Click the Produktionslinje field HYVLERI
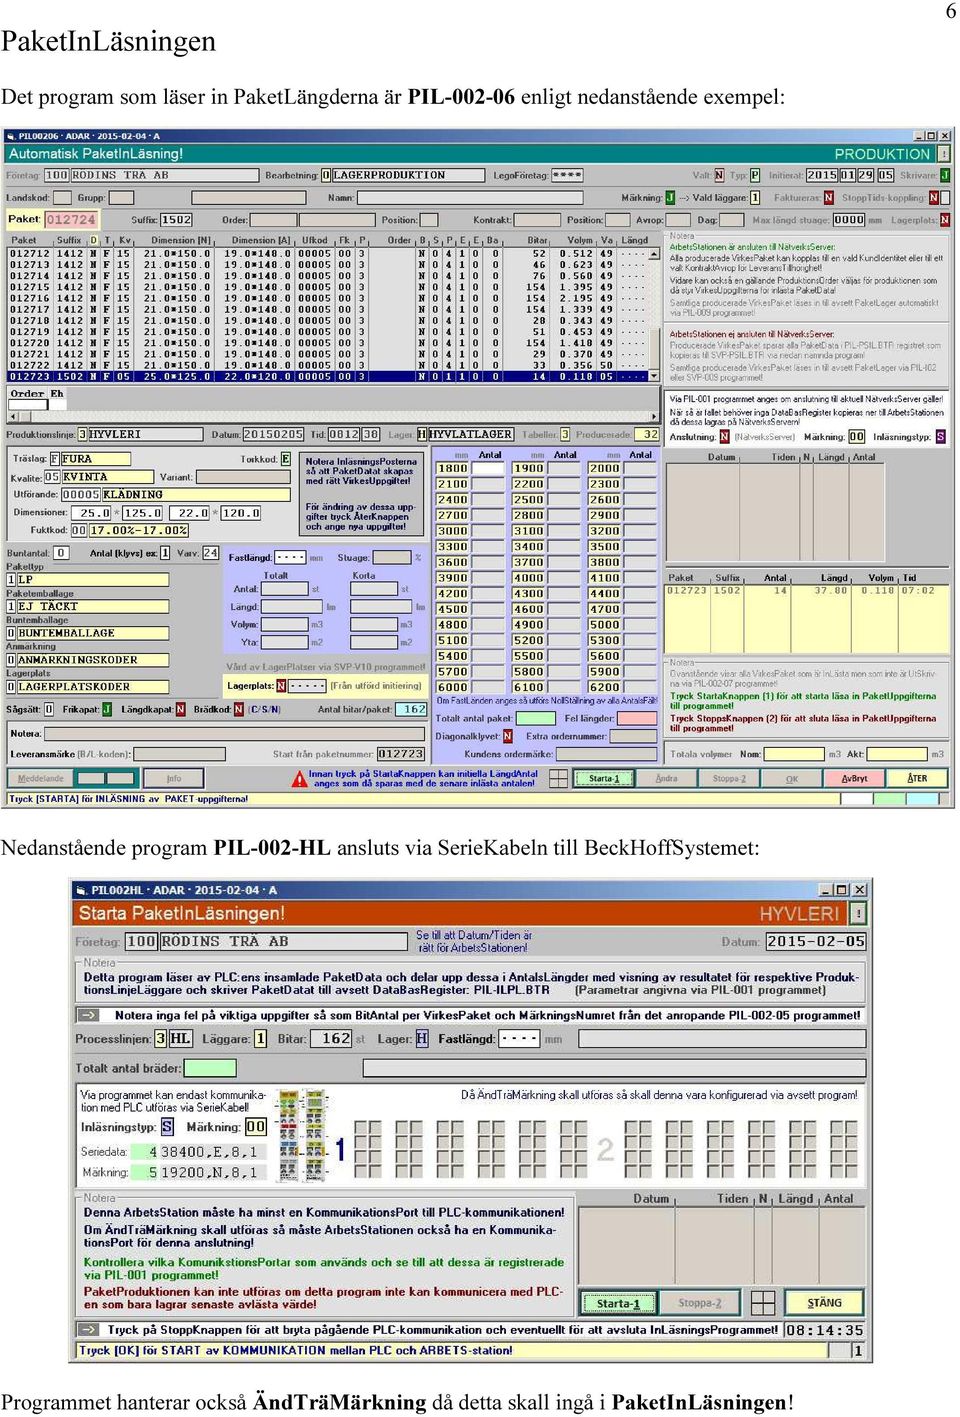This screenshot has width=960, height=1417. coord(146,435)
